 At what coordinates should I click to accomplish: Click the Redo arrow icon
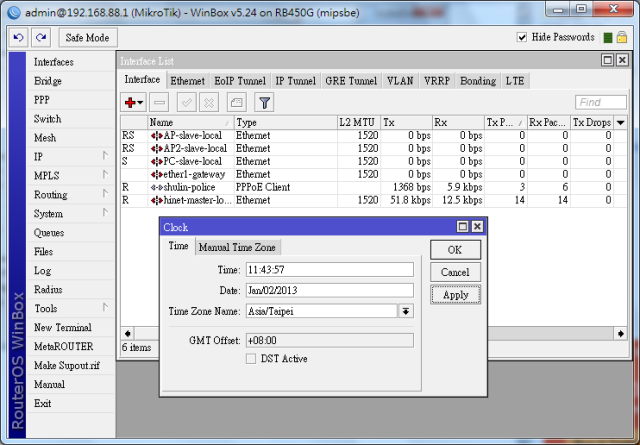click(41, 38)
